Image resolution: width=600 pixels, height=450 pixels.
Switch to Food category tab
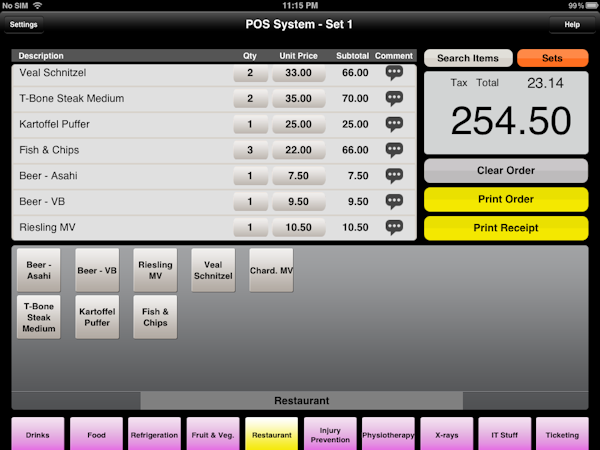96,434
